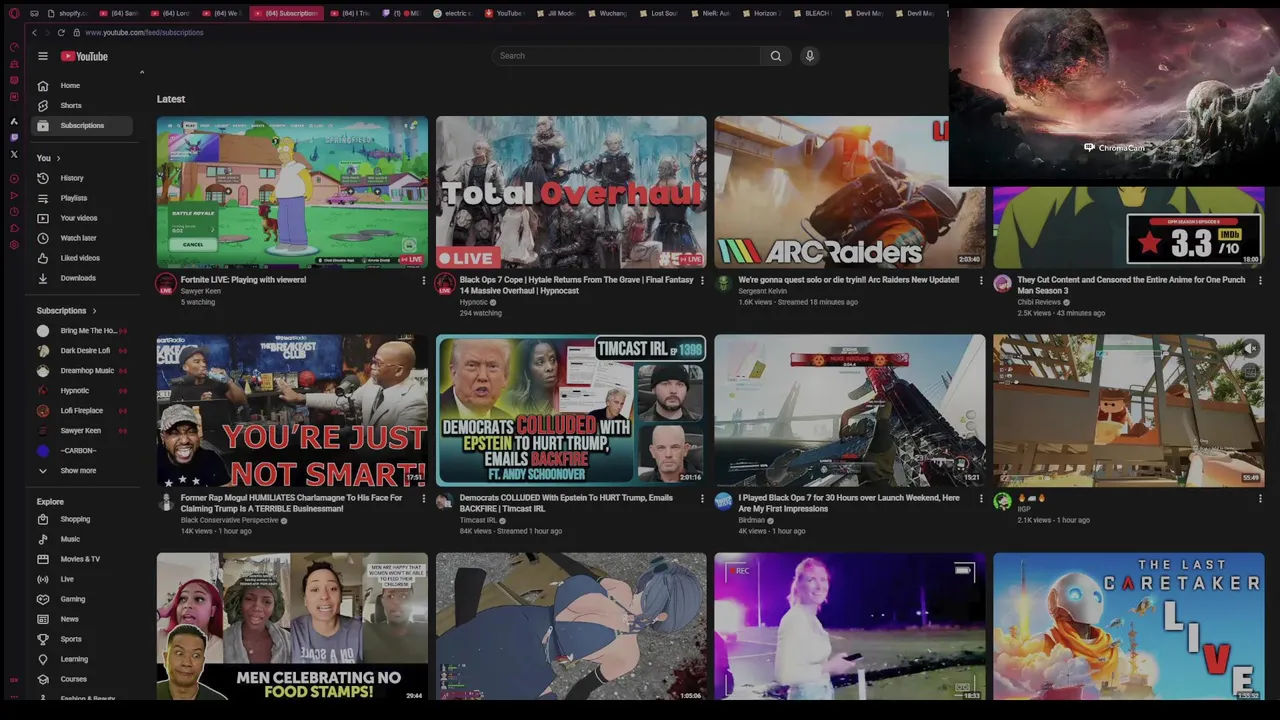Open Aria AI in the Opera sidebar
The height and width of the screenshot is (720, 1280).
(14, 121)
